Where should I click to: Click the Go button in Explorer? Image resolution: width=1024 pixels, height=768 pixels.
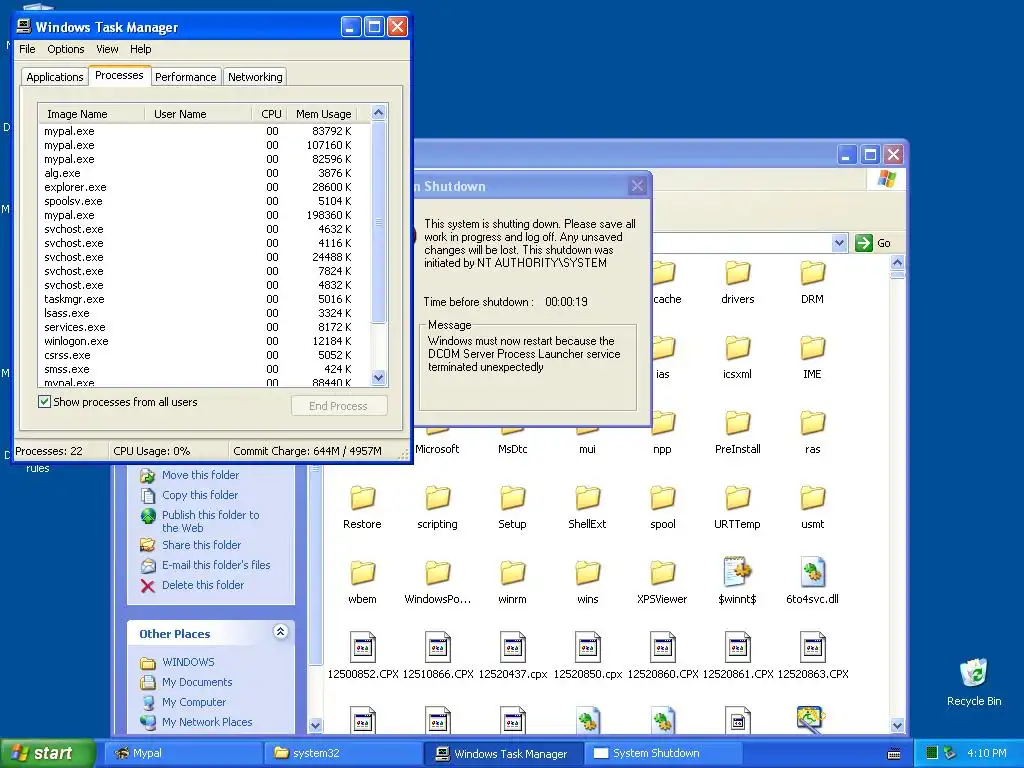coord(874,243)
